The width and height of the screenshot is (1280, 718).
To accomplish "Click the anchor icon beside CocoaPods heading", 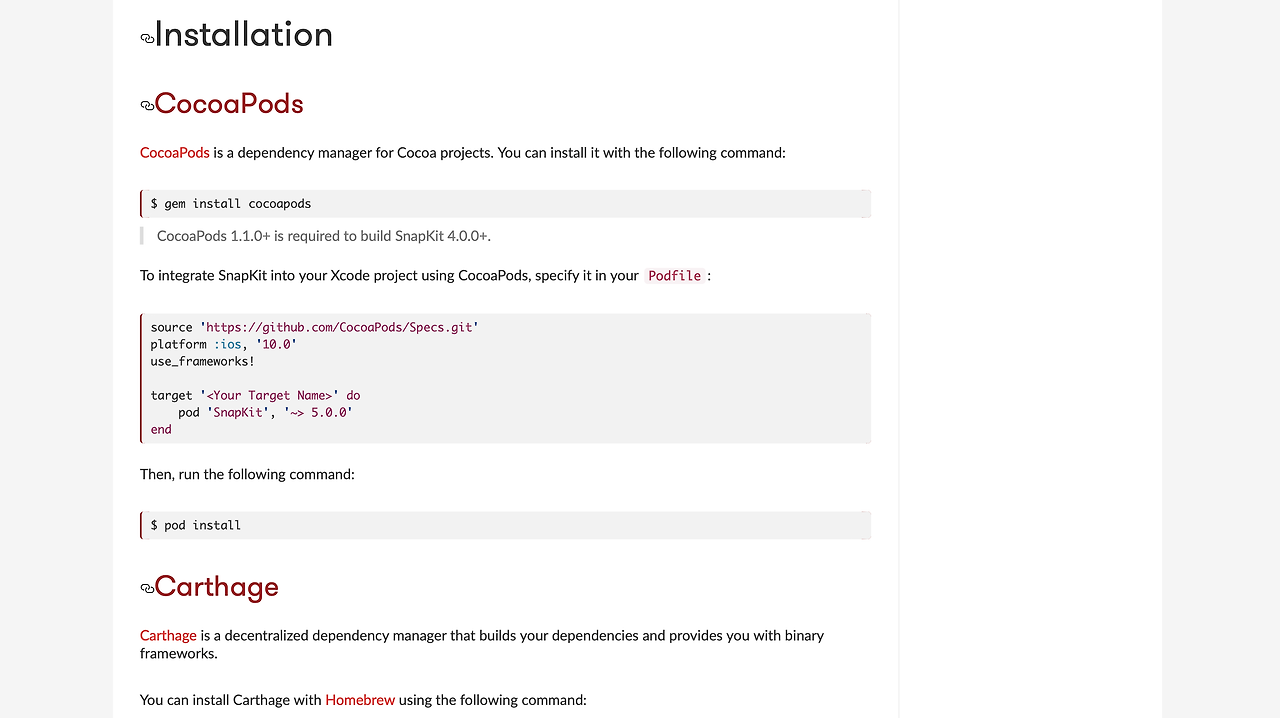I will pos(147,105).
